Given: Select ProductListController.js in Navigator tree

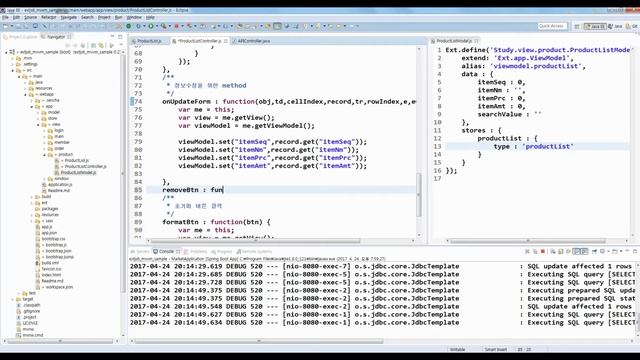Looking at the screenshot, I should tap(85, 167).
